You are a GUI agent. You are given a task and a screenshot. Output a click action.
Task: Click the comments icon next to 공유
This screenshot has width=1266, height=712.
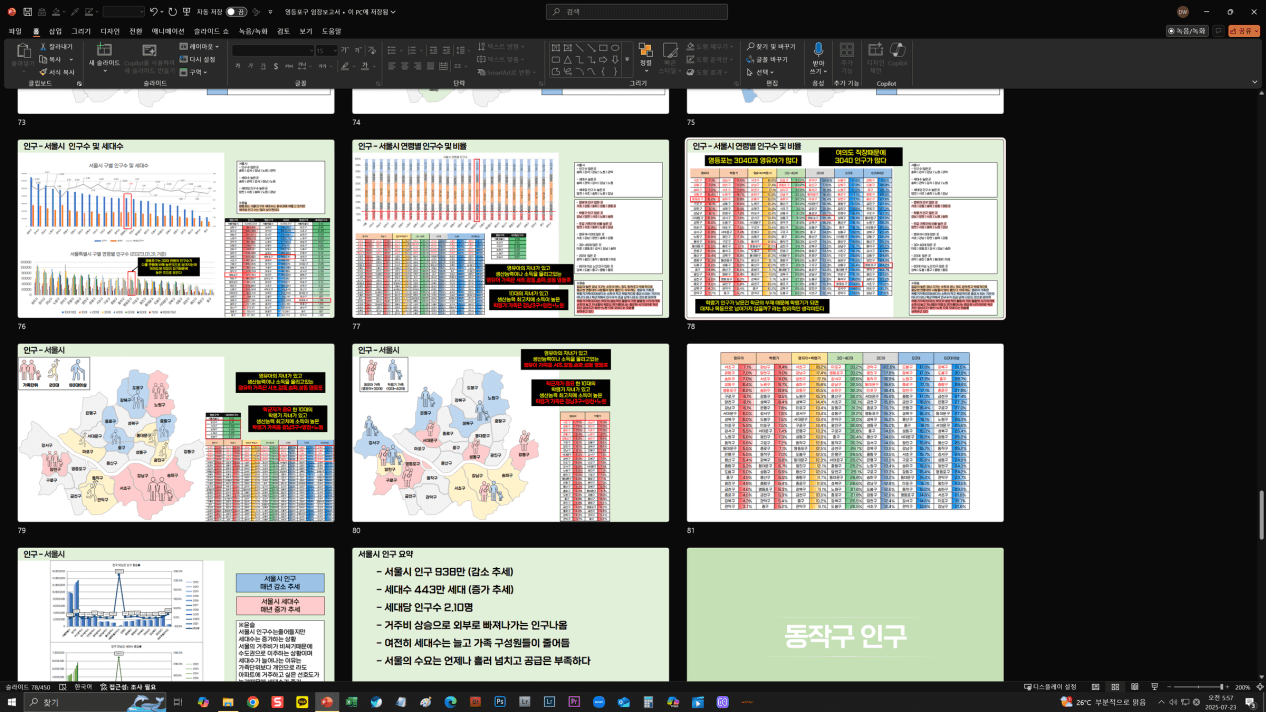tap(1218, 31)
